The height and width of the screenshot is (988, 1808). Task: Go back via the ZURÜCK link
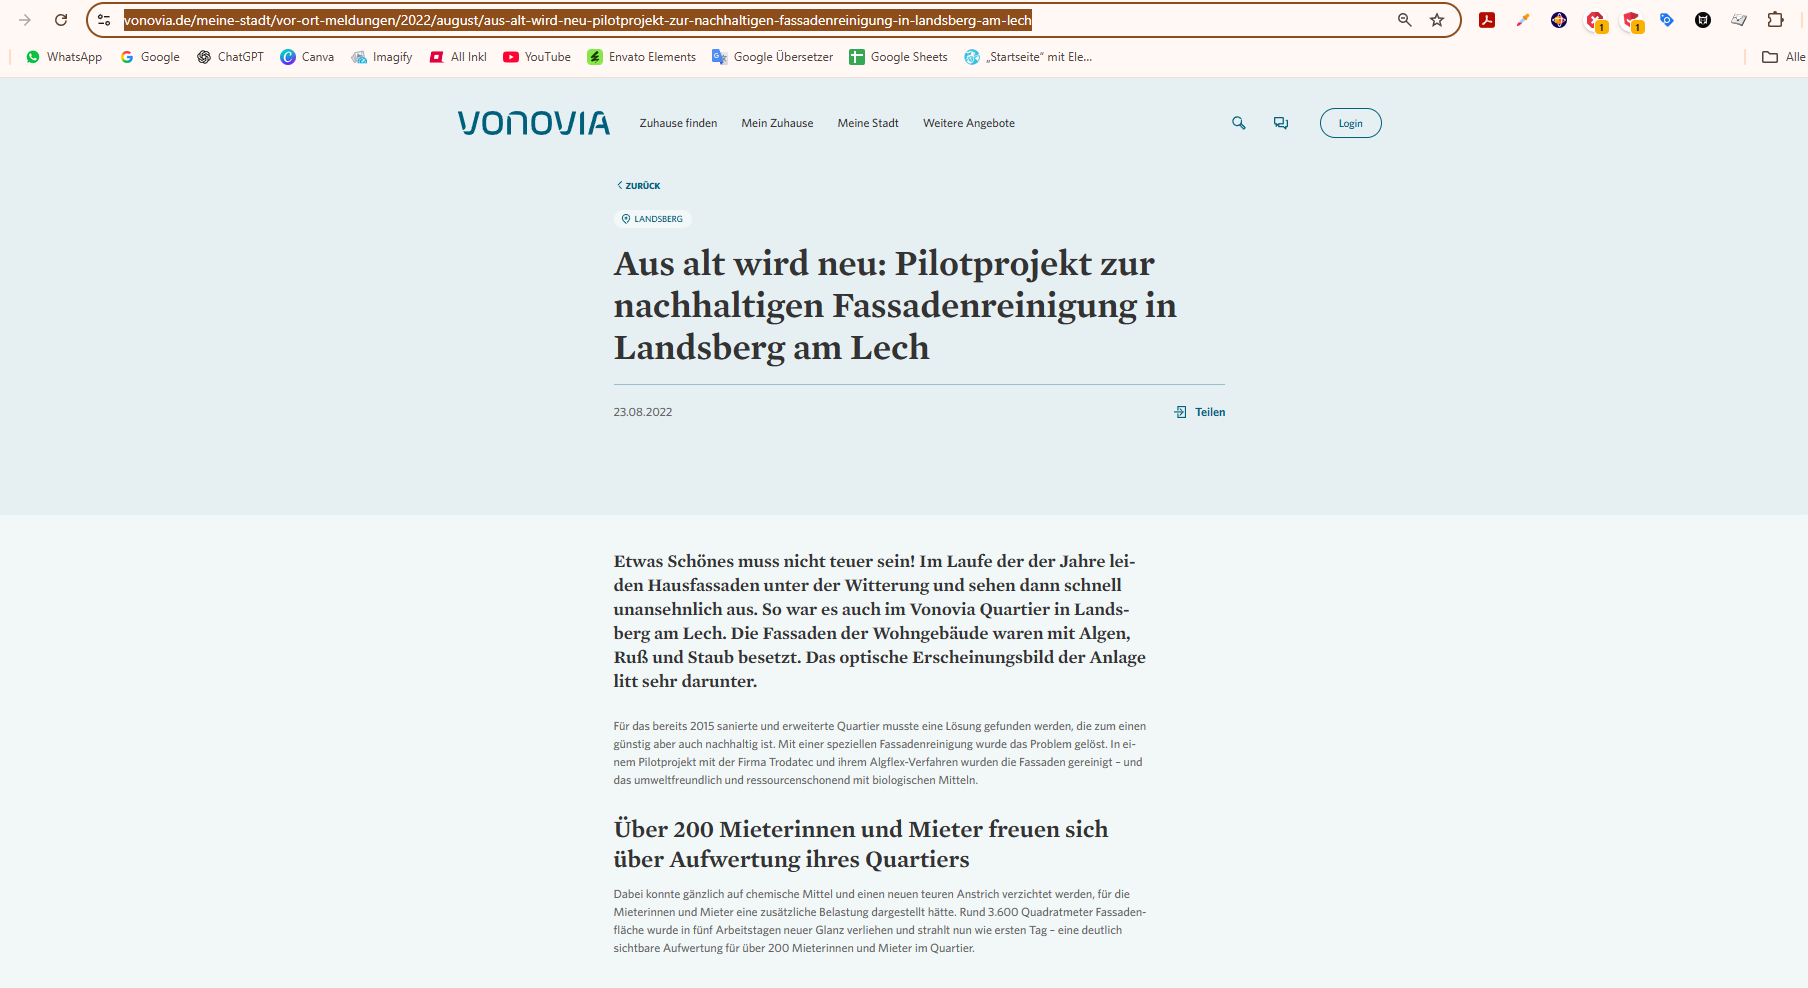tap(639, 185)
